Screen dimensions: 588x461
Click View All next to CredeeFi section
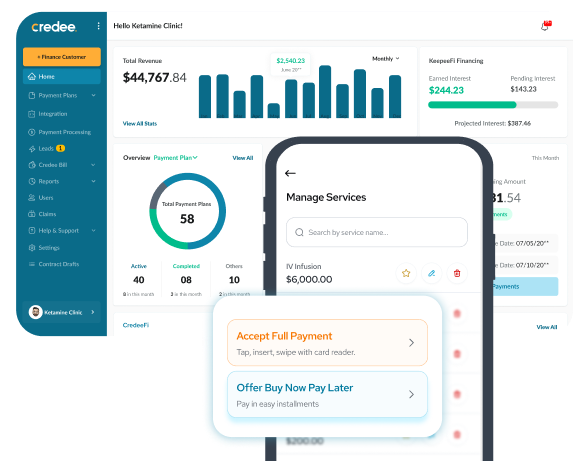pyautogui.click(x=547, y=327)
